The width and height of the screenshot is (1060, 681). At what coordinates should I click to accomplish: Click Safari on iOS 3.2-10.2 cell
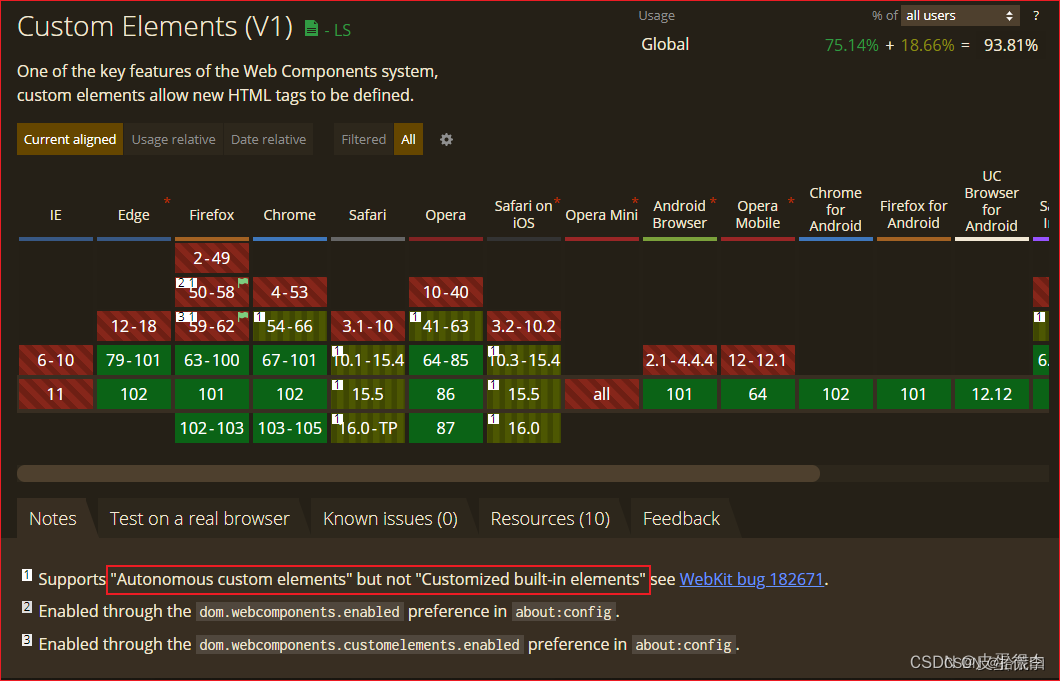[x=523, y=326]
